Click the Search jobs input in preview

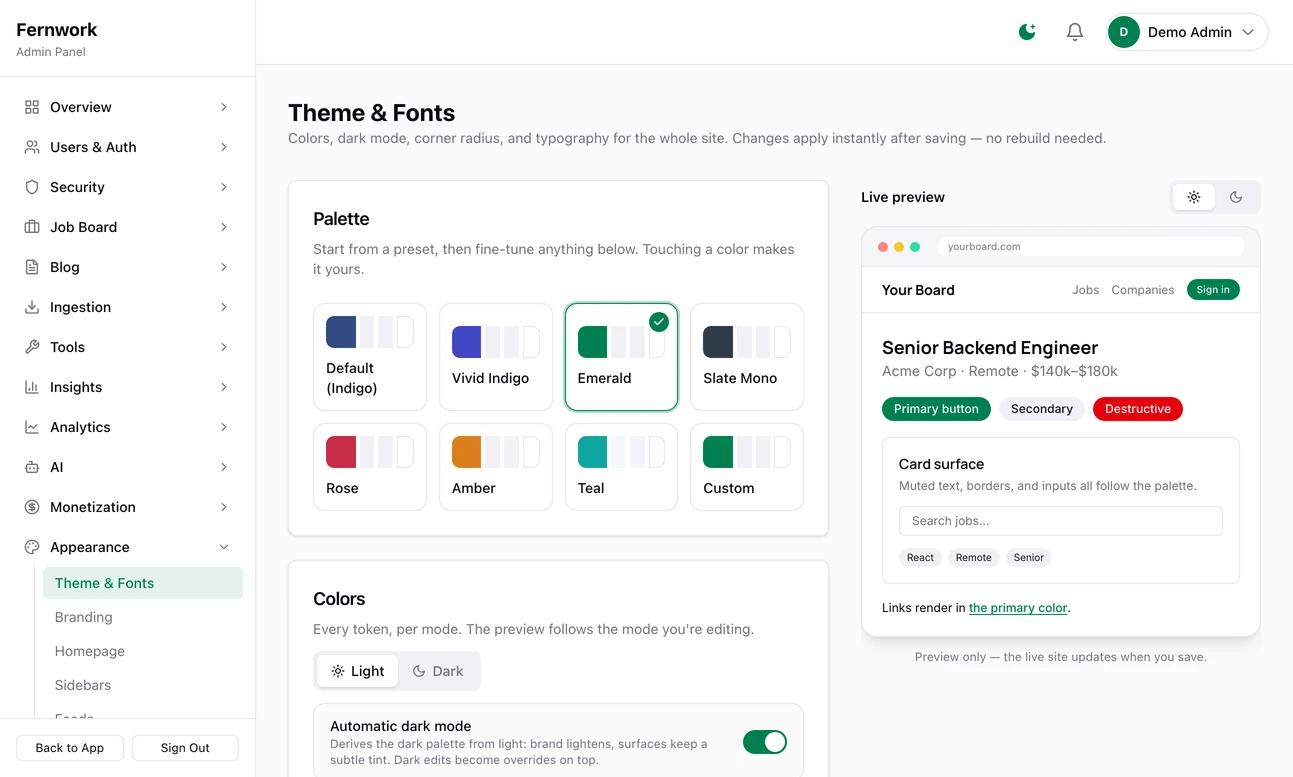coord(1061,521)
